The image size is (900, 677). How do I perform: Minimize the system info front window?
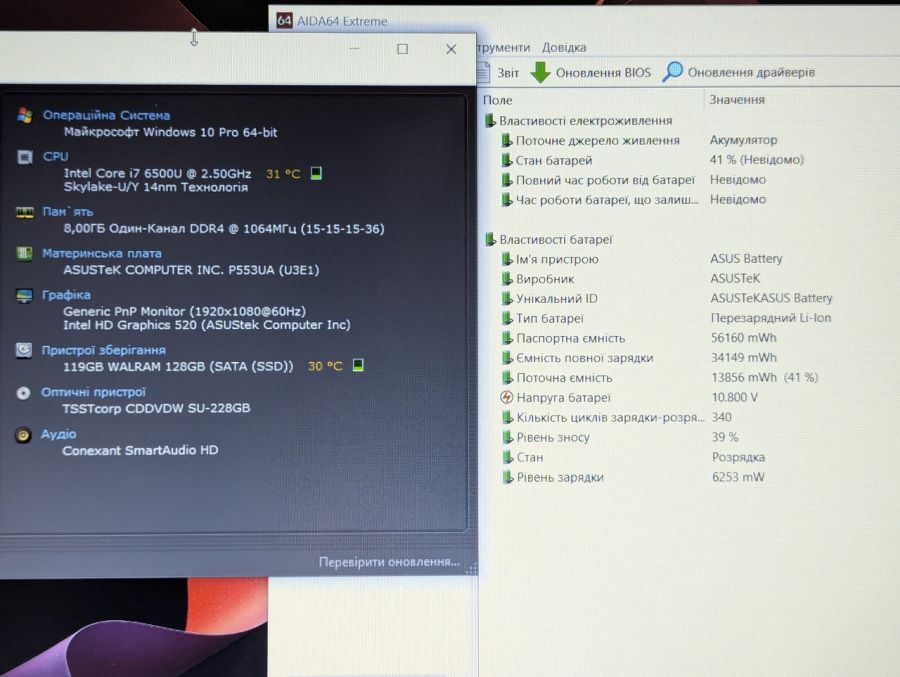pos(355,49)
